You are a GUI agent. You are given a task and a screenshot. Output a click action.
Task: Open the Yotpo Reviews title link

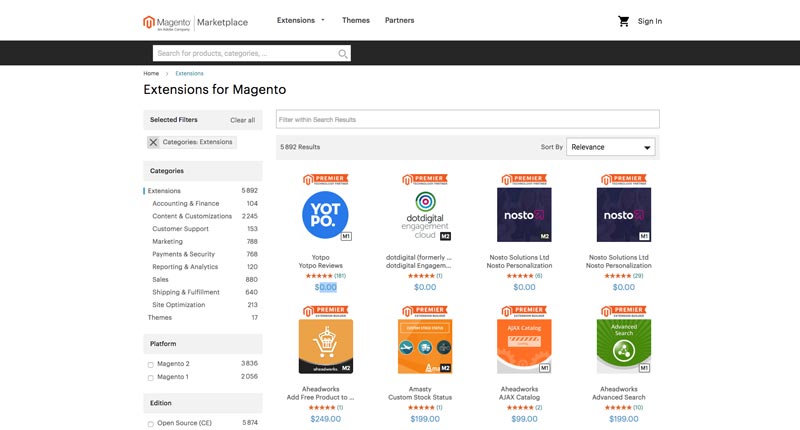point(320,266)
